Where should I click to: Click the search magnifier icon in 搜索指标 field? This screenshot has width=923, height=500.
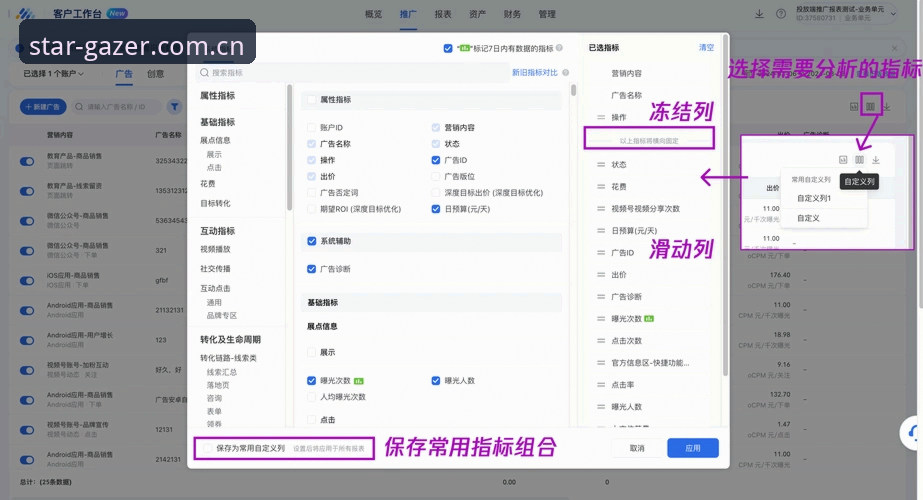(204, 72)
